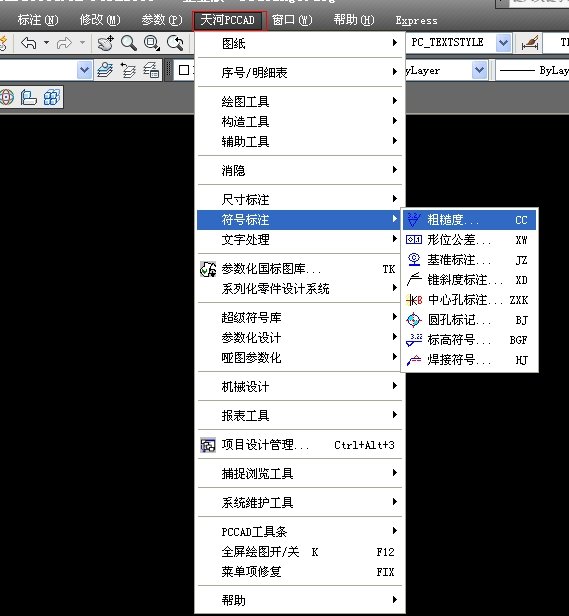This screenshot has width=569, height=616.
Task: Expand the 绘图工具 submenu
Action: click(300, 101)
